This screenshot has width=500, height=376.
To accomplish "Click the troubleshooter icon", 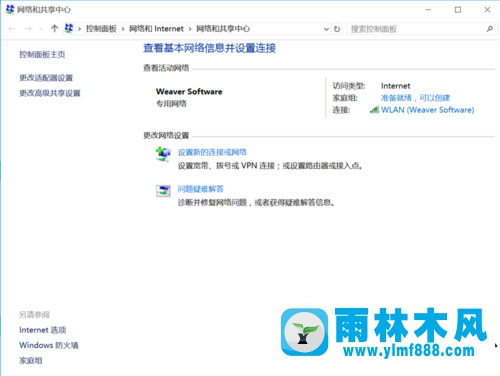I will [163, 191].
